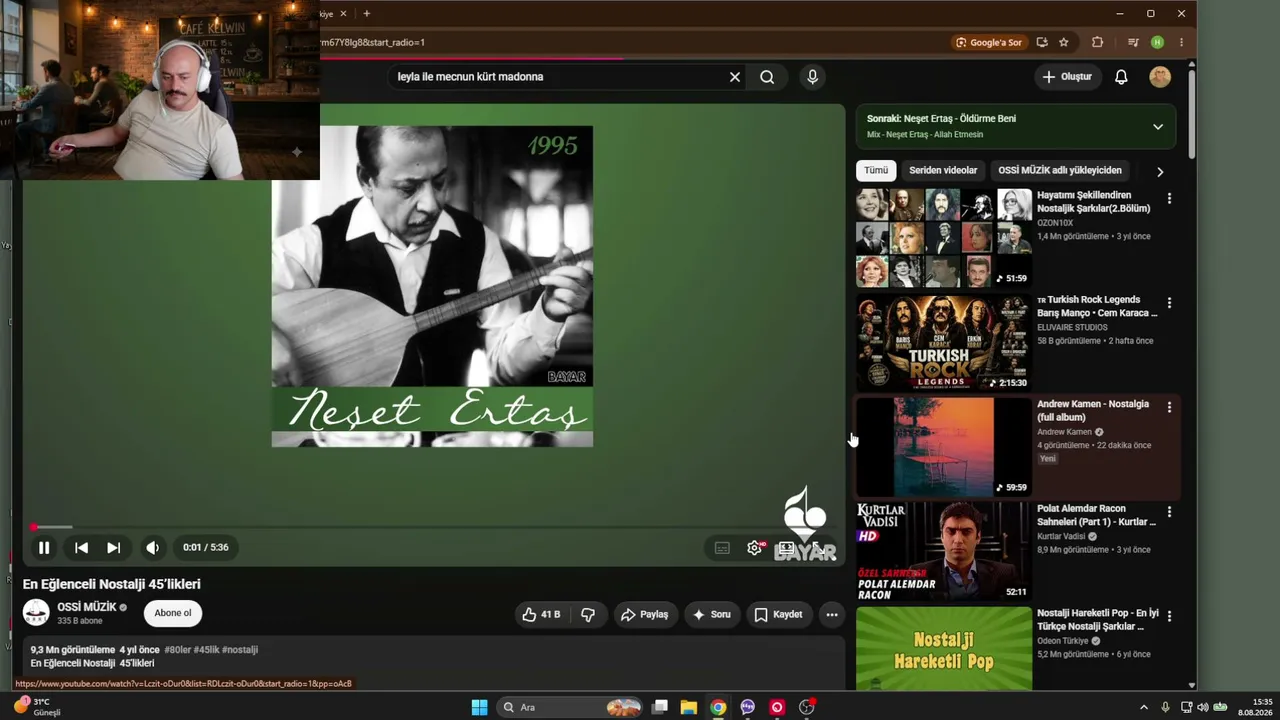The image size is (1280, 720).
Task: Dislike the video with thumbs down
Action: point(588,615)
